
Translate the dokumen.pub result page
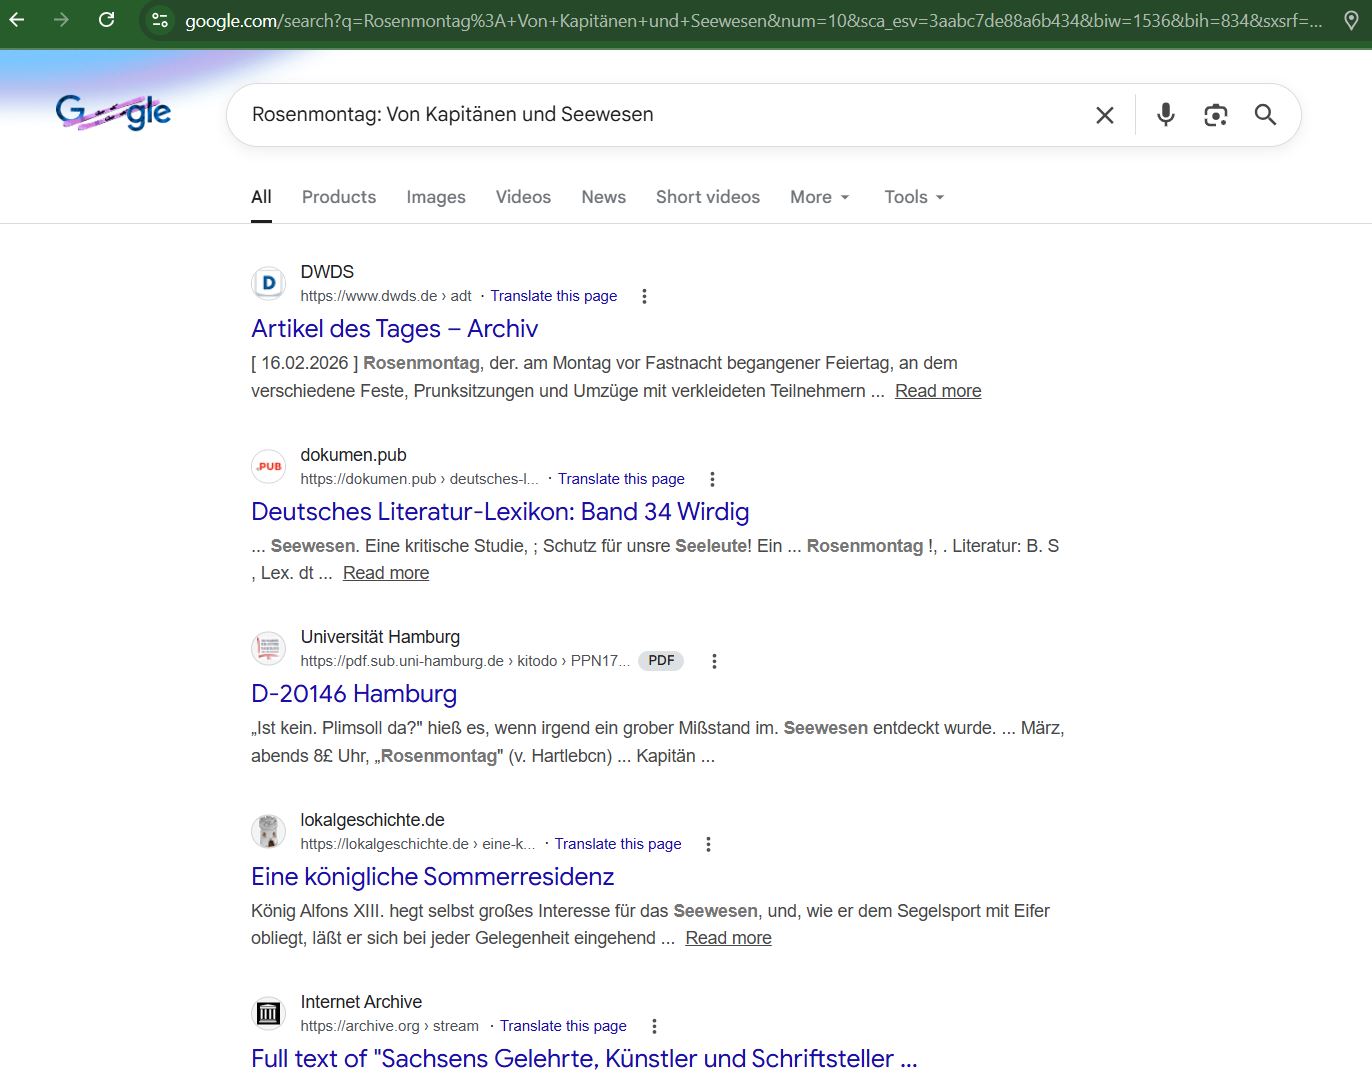pos(620,479)
